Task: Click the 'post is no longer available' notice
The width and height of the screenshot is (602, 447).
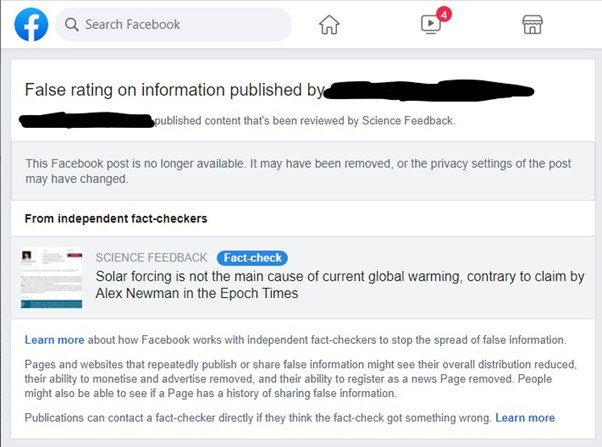Action: (298, 171)
